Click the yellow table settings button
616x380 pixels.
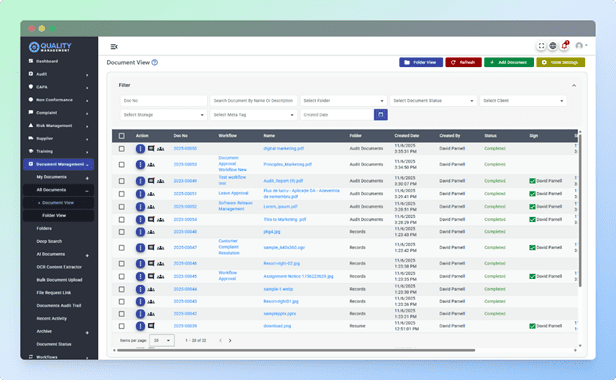pyautogui.click(x=561, y=62)
